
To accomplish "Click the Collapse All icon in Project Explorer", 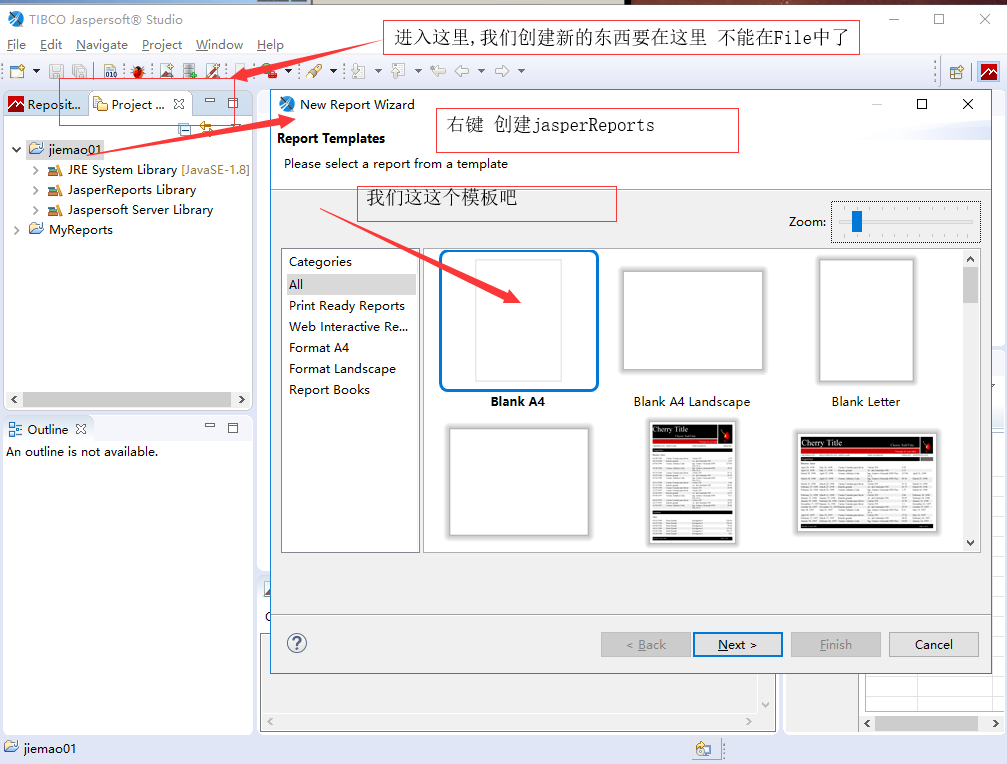I will coord(184,130).
